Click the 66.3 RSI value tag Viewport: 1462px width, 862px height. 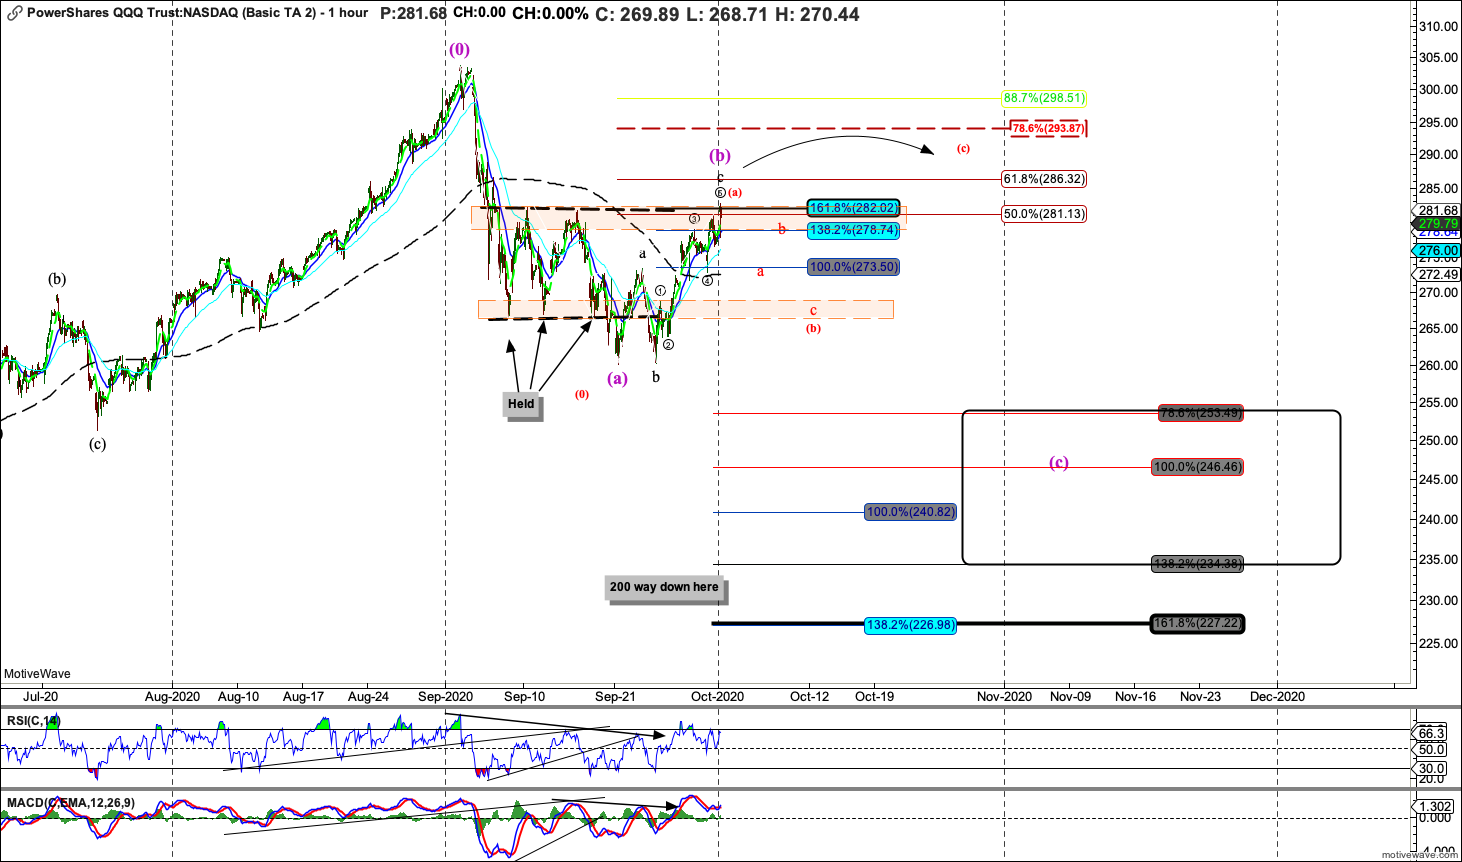[x=1431, y=733]
